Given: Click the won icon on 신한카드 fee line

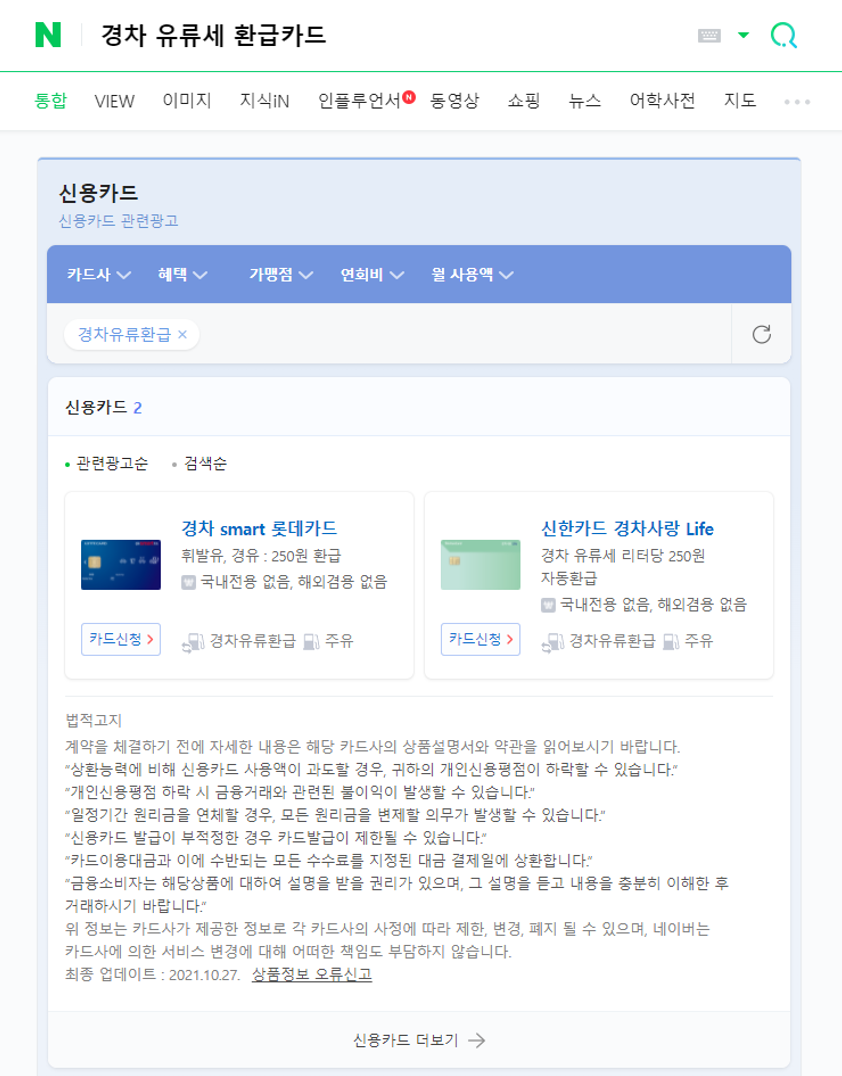Looking at the screenshot, I should click(x=548, y=605).
